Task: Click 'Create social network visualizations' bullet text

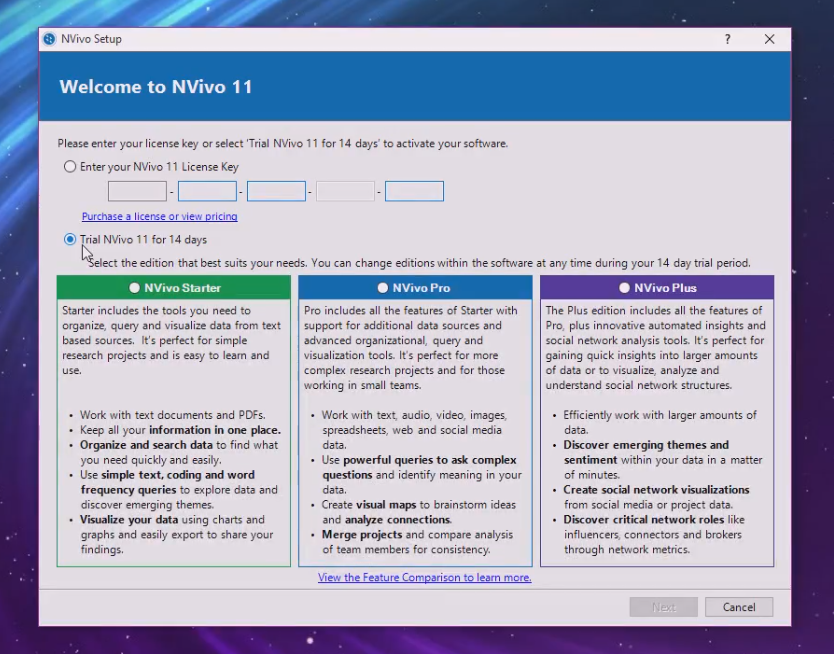Action: point(656,490)
